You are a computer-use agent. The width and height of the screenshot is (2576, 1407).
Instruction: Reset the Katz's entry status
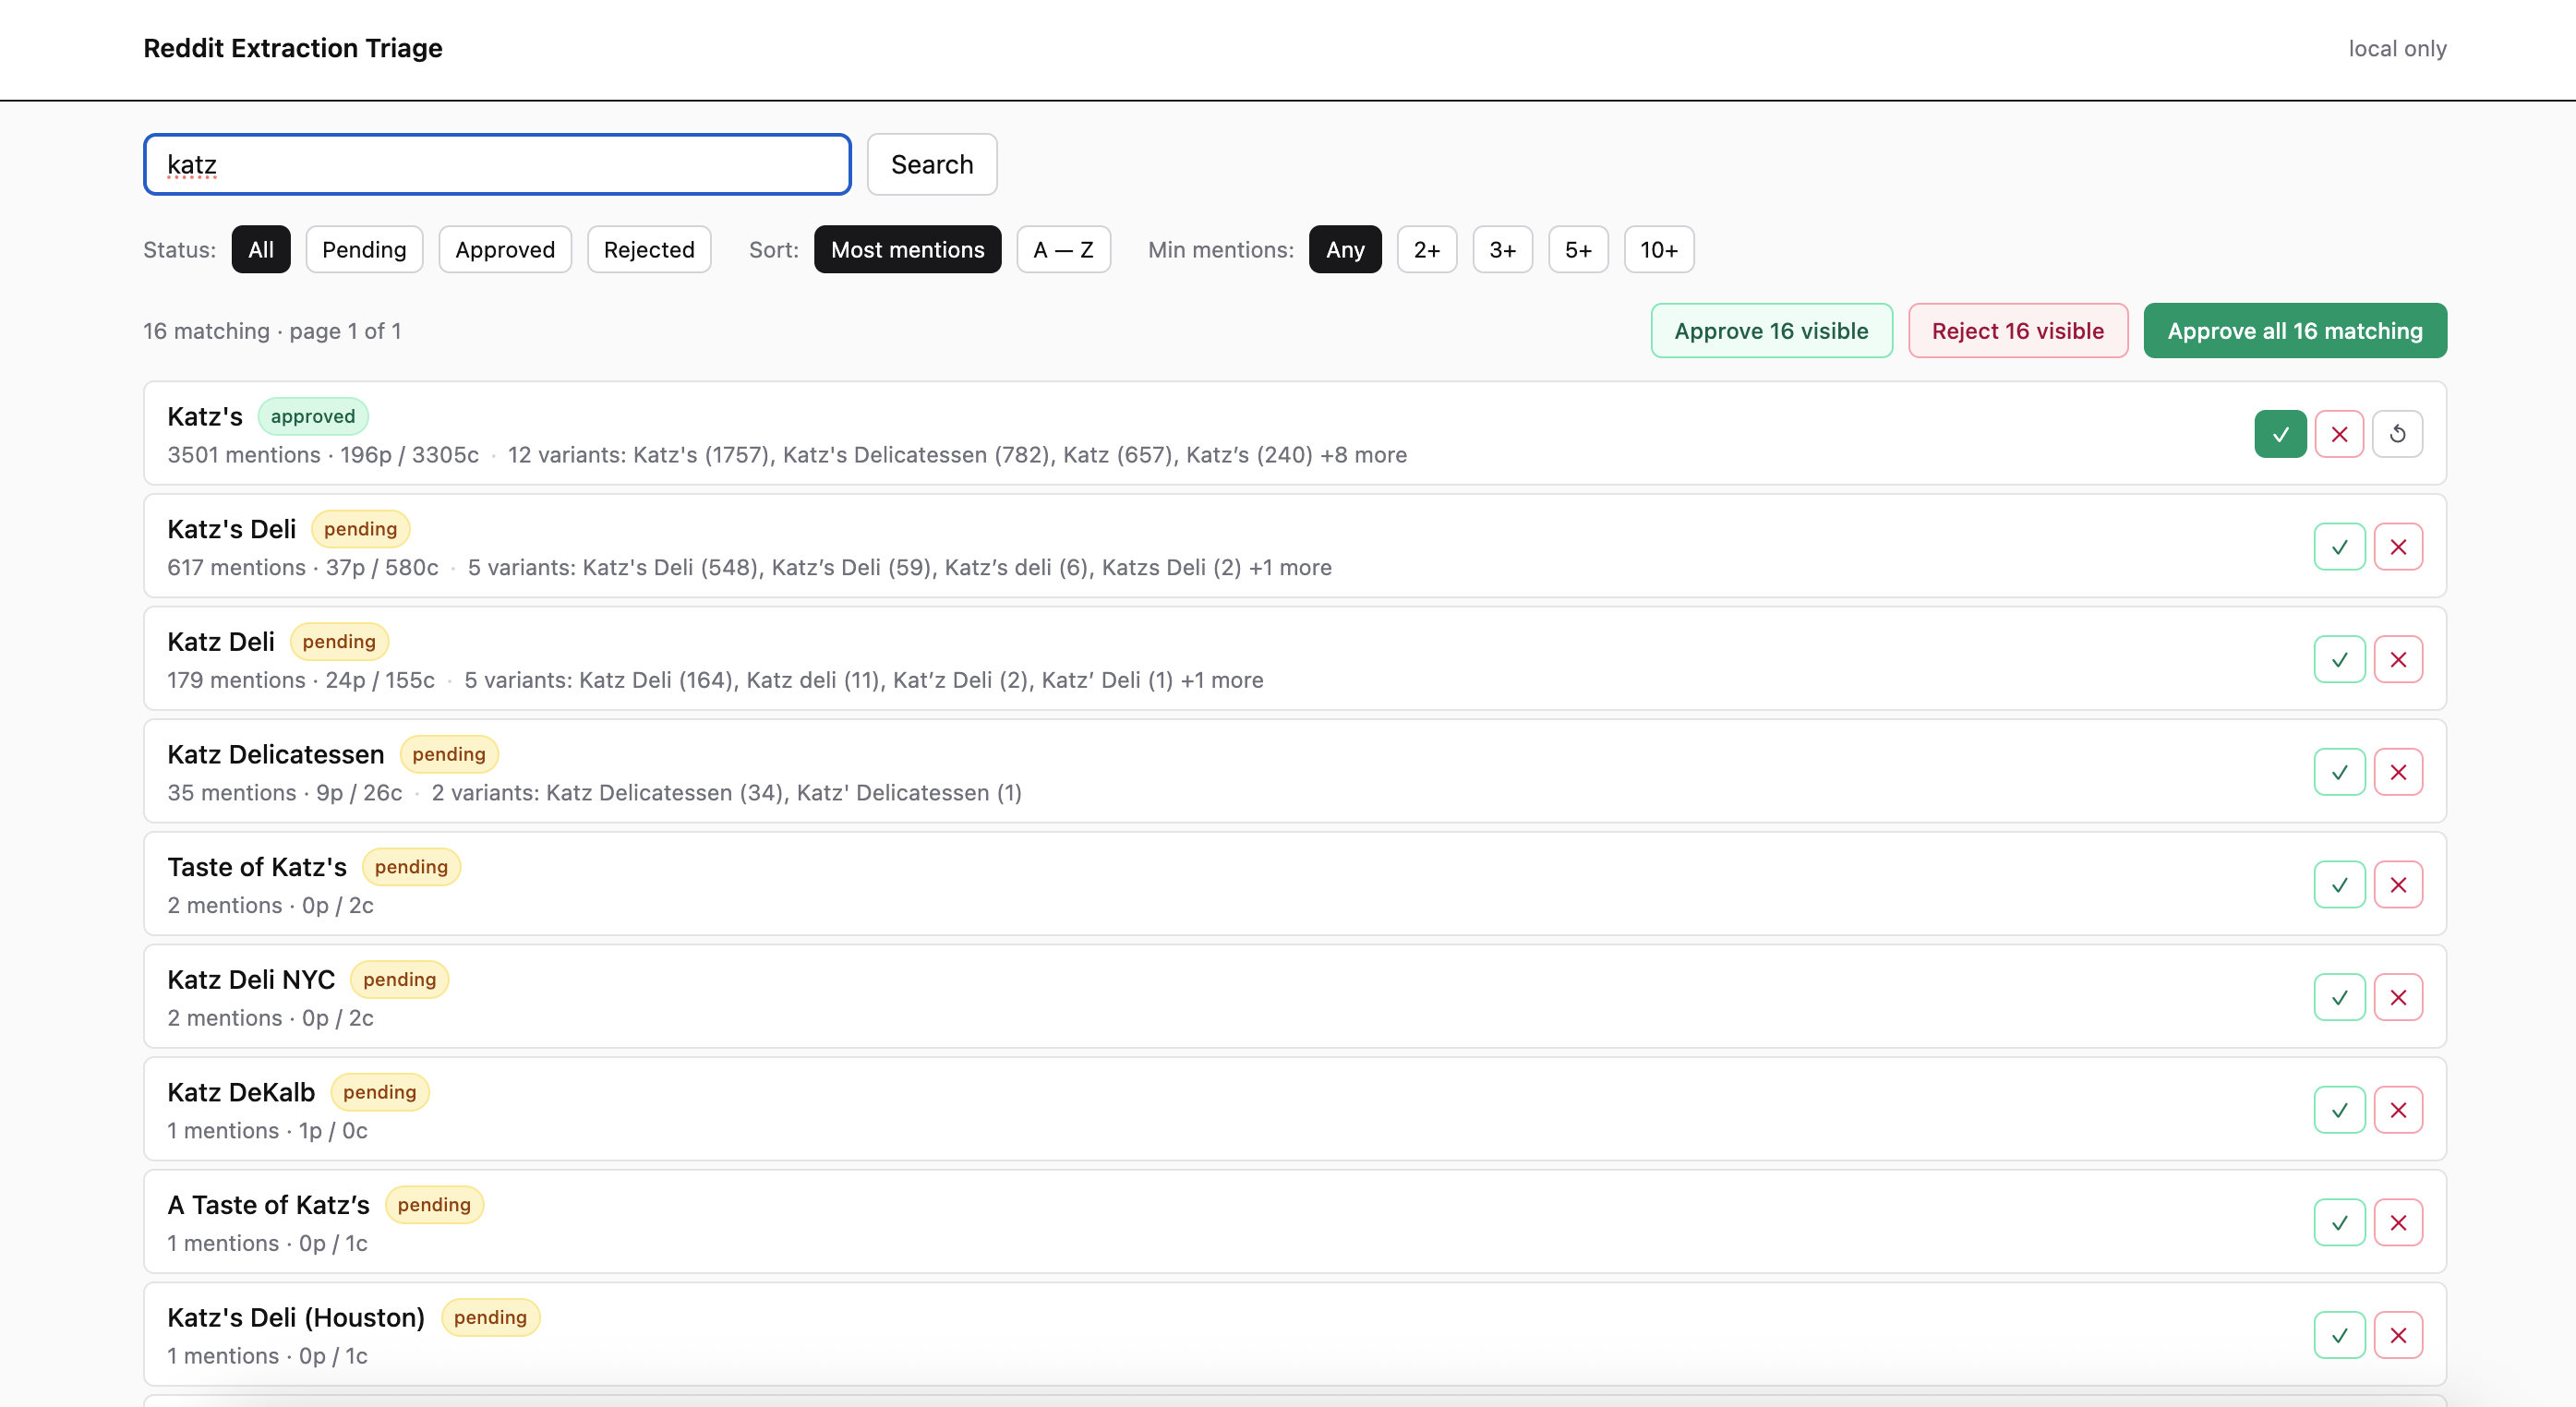[2398, 434]
